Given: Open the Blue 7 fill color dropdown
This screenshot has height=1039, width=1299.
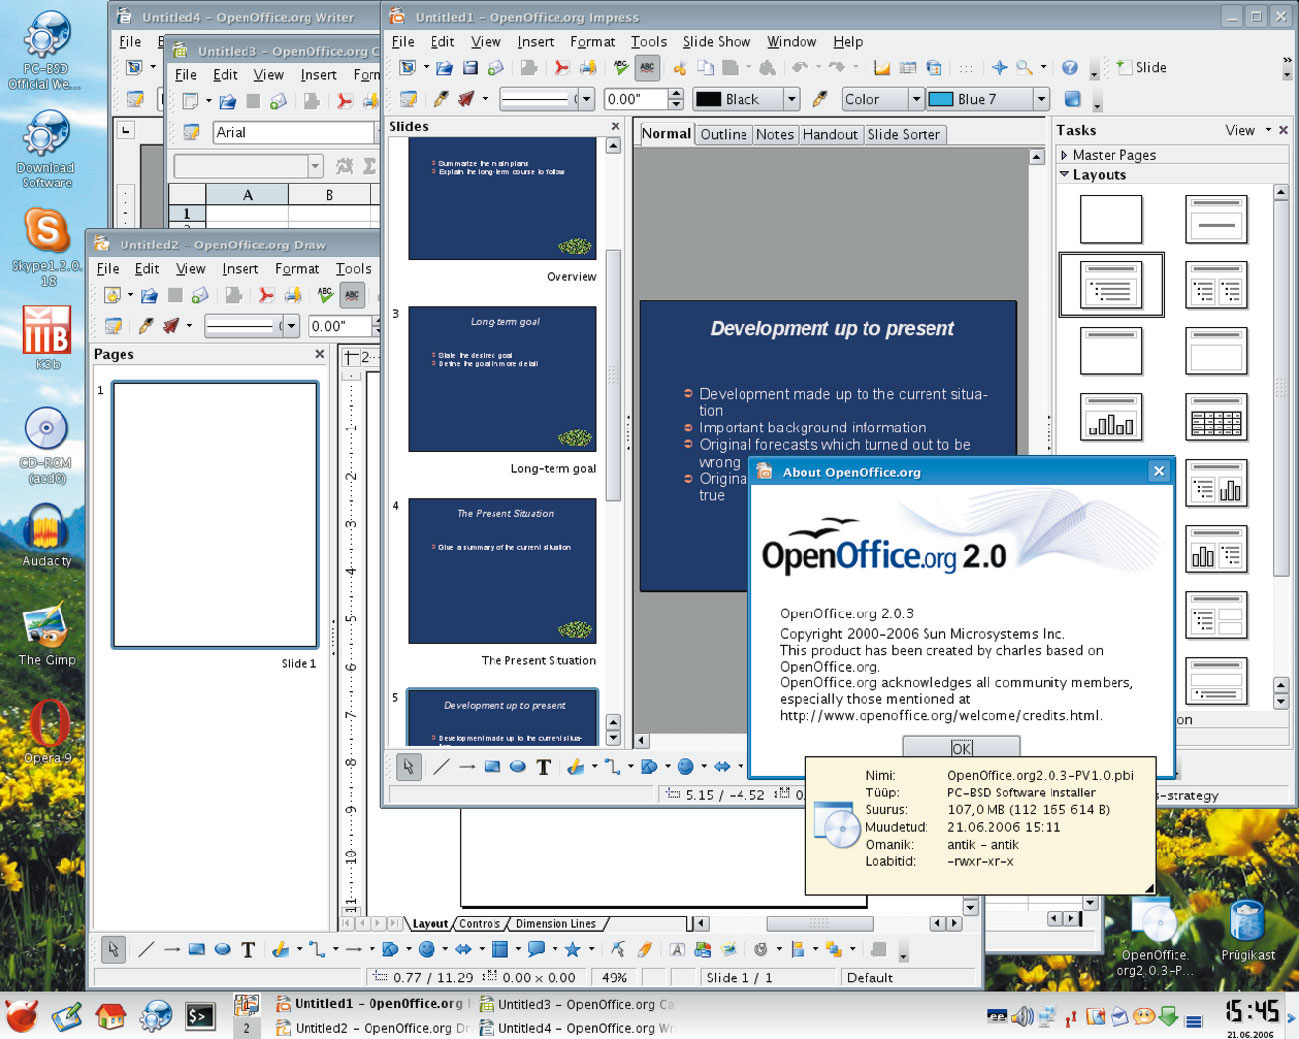Looking at the screenshot, I should click(x=1041, y=99).
